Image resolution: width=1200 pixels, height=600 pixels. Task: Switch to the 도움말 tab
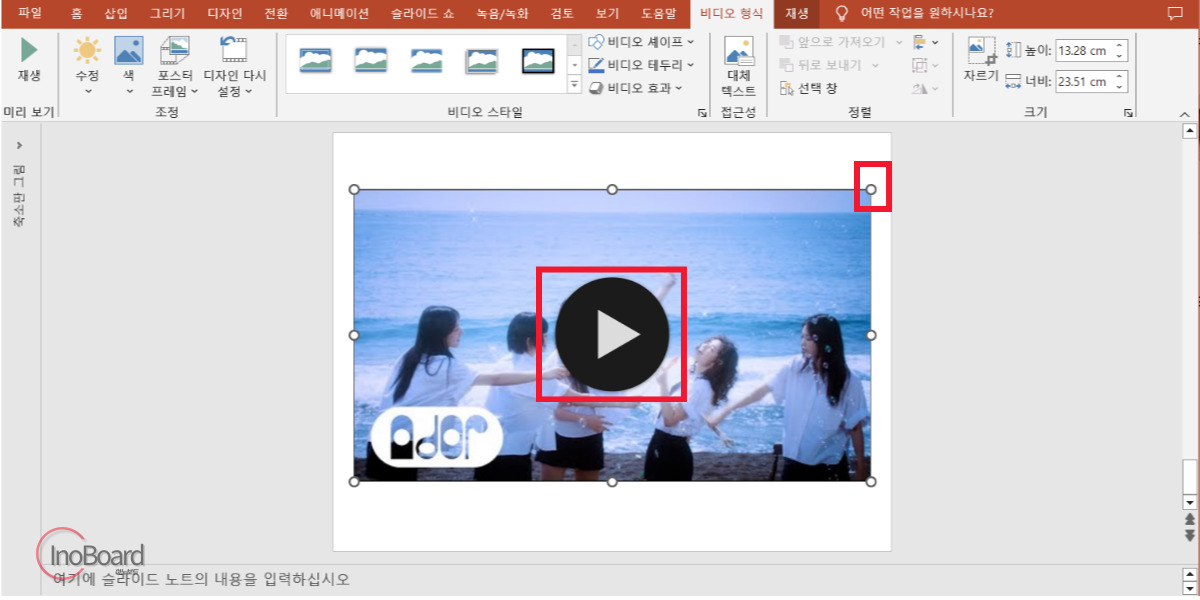click(x=659, y=14)
